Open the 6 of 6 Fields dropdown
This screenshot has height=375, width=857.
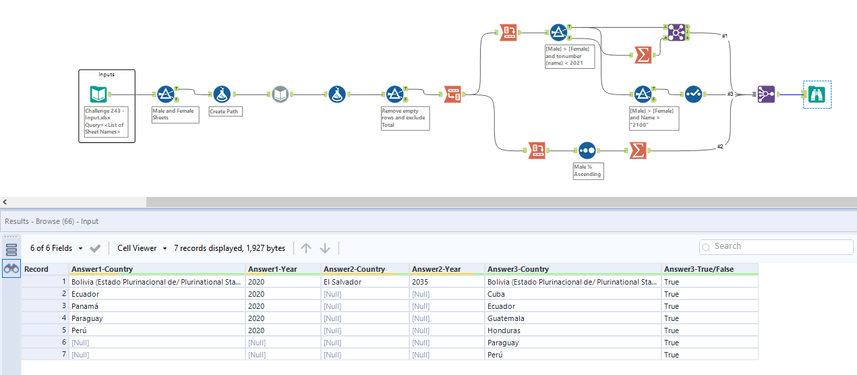56,248
